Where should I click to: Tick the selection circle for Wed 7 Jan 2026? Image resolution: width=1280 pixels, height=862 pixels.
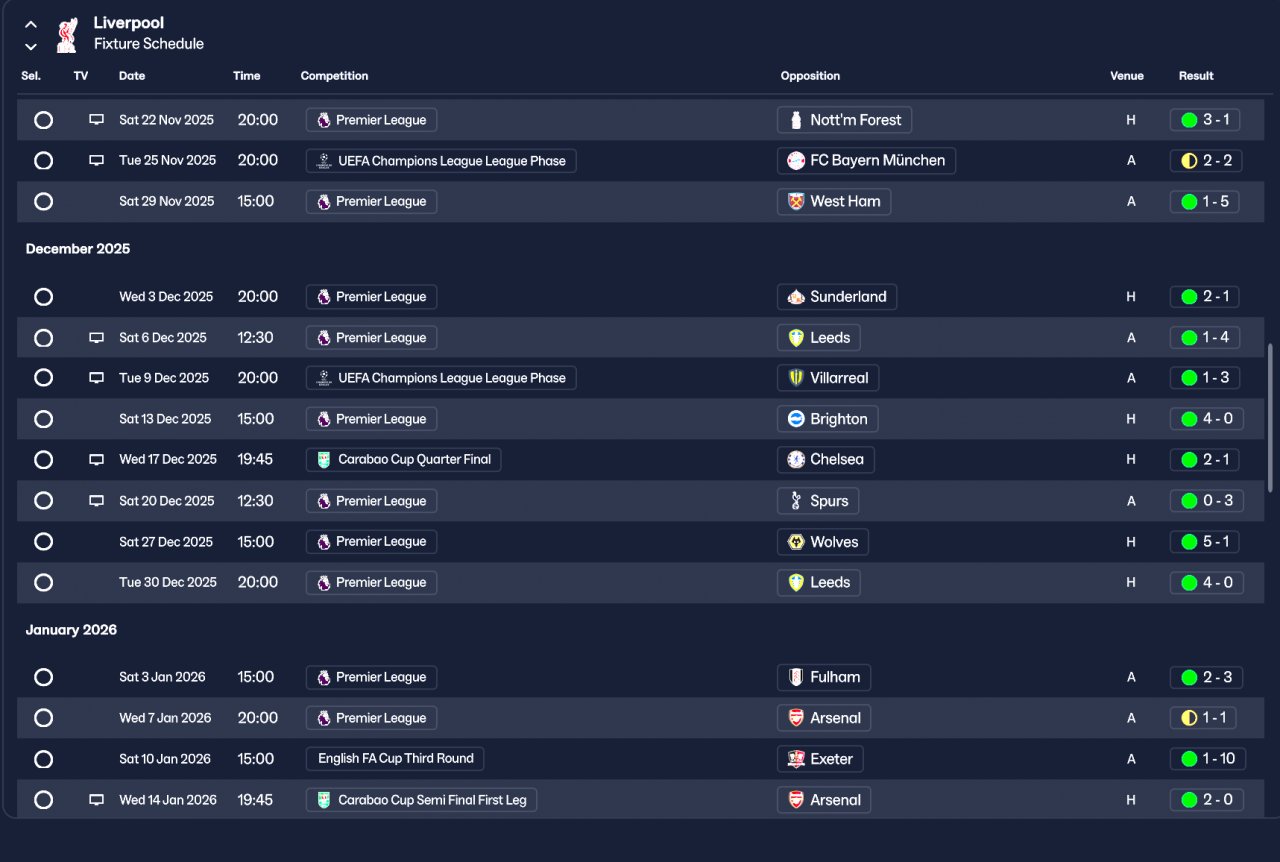point(43,718)
